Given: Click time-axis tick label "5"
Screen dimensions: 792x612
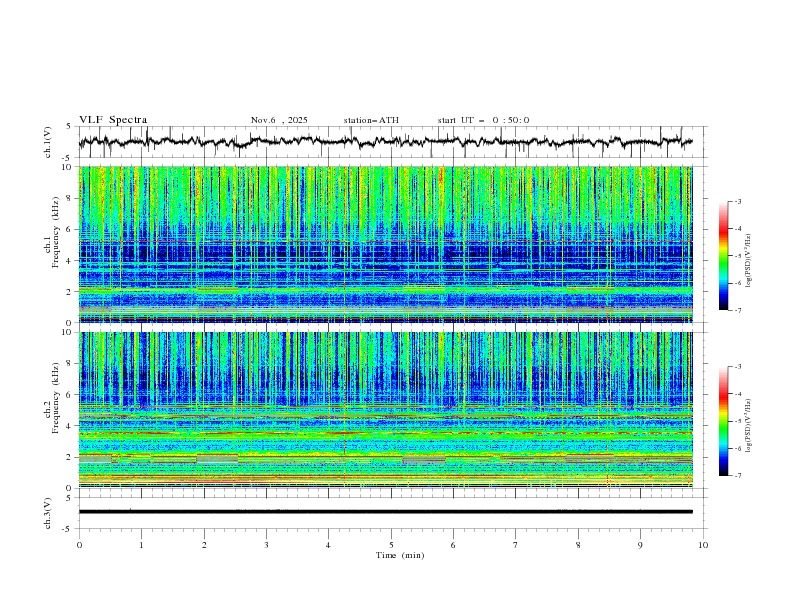Looking at the screenshot, I should click(x=391, y=545).
